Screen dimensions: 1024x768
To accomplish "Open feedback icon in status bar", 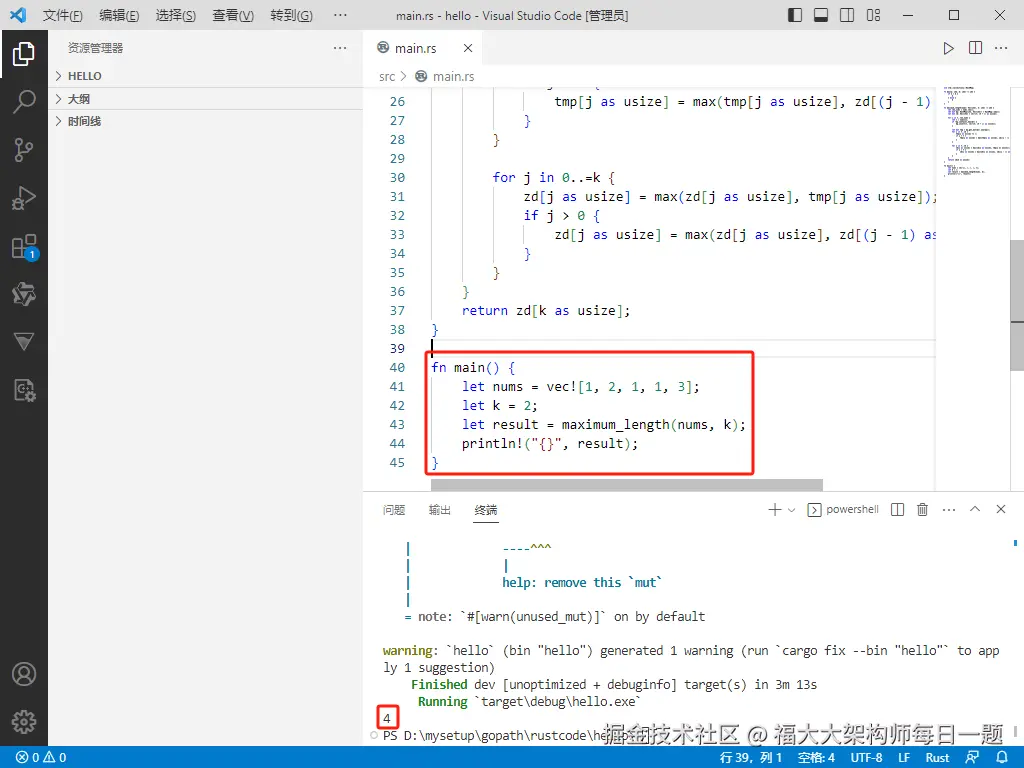I will click(x=972, y=758).
